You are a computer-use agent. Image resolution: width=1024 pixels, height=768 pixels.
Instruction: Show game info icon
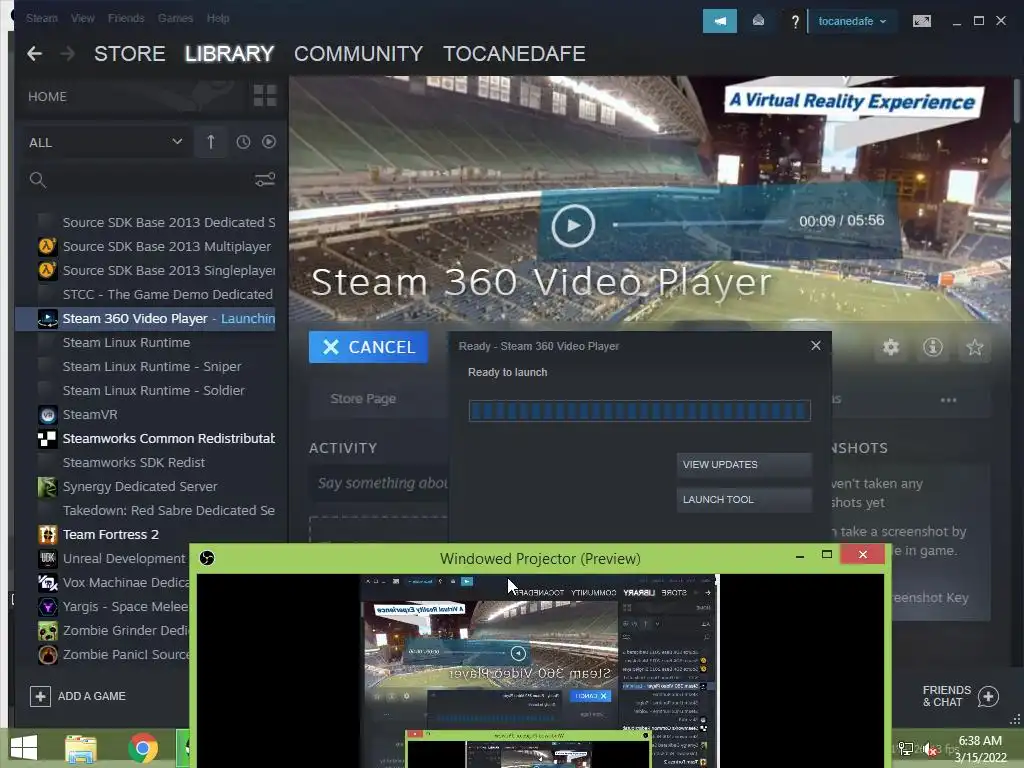tap(933, 347)
